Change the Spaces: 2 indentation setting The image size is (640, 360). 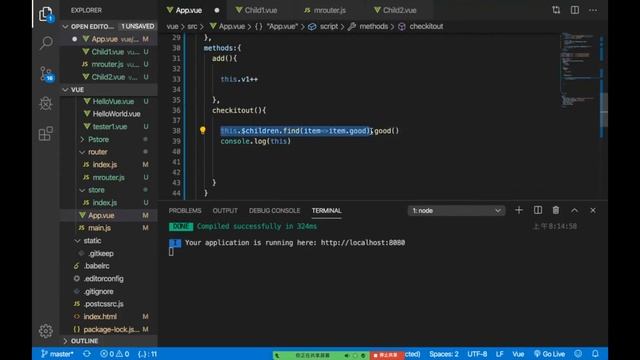click(444, 354)
